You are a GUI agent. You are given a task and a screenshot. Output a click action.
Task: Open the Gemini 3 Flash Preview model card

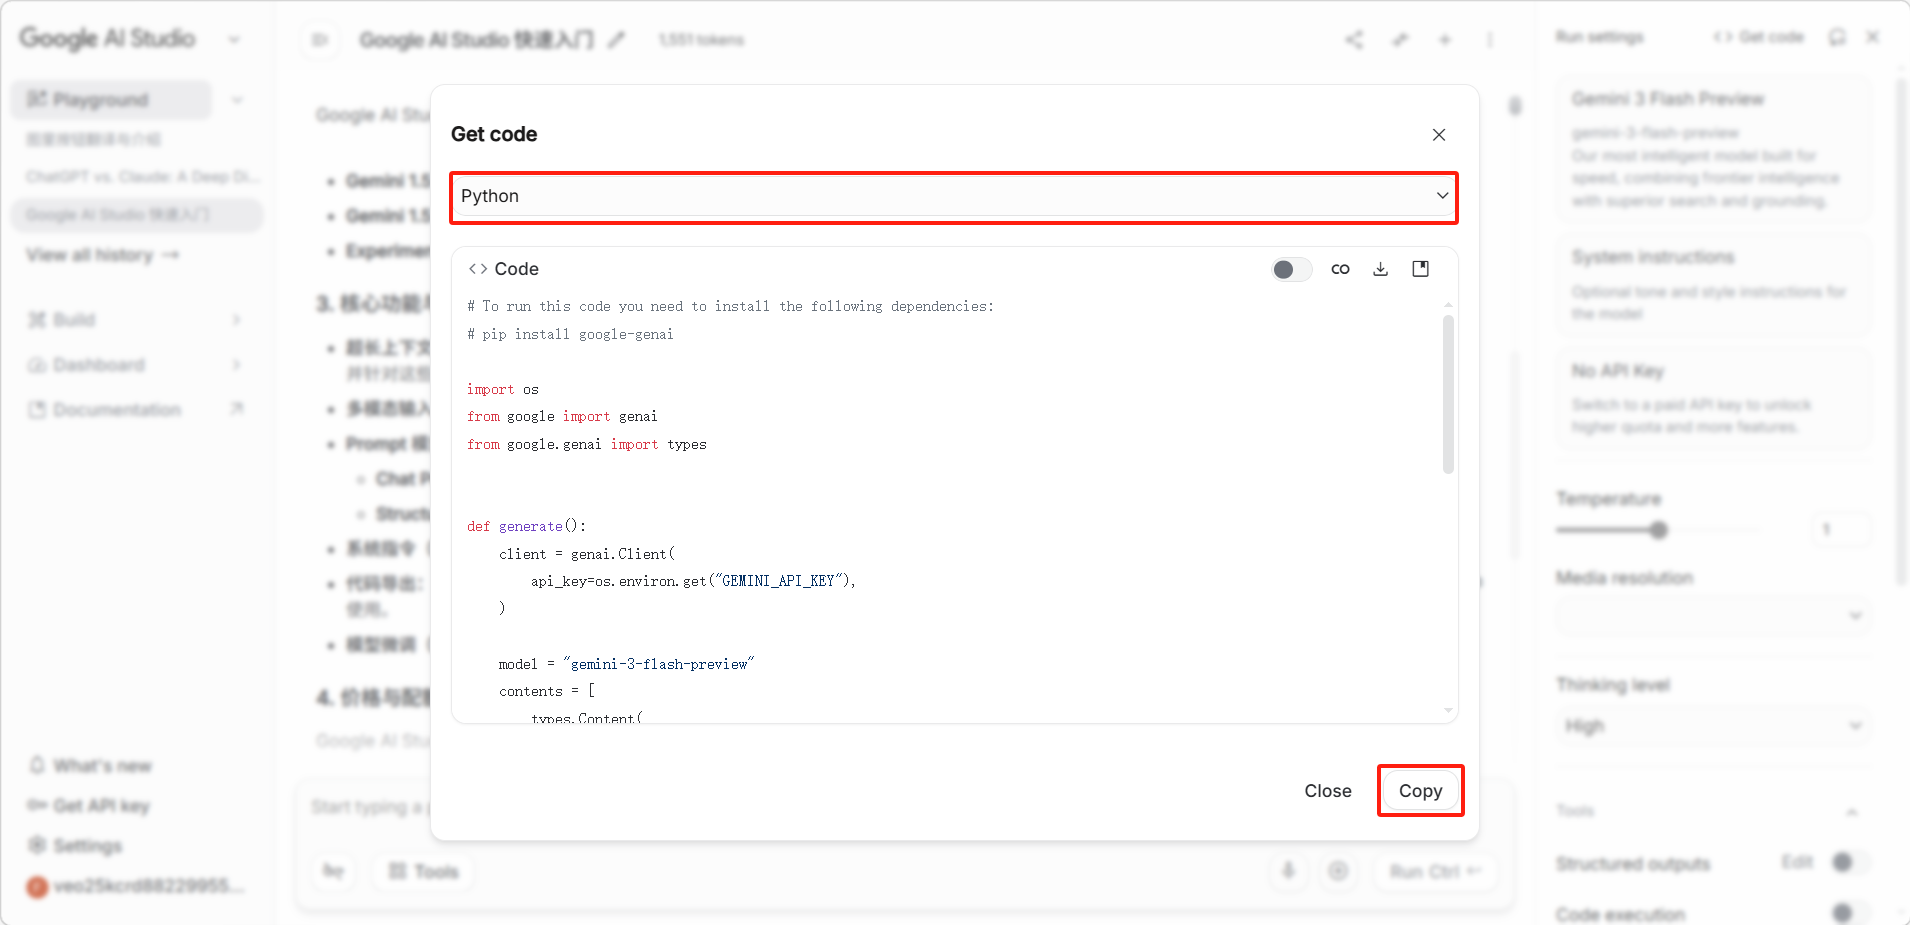click(x=1713, y=149)
